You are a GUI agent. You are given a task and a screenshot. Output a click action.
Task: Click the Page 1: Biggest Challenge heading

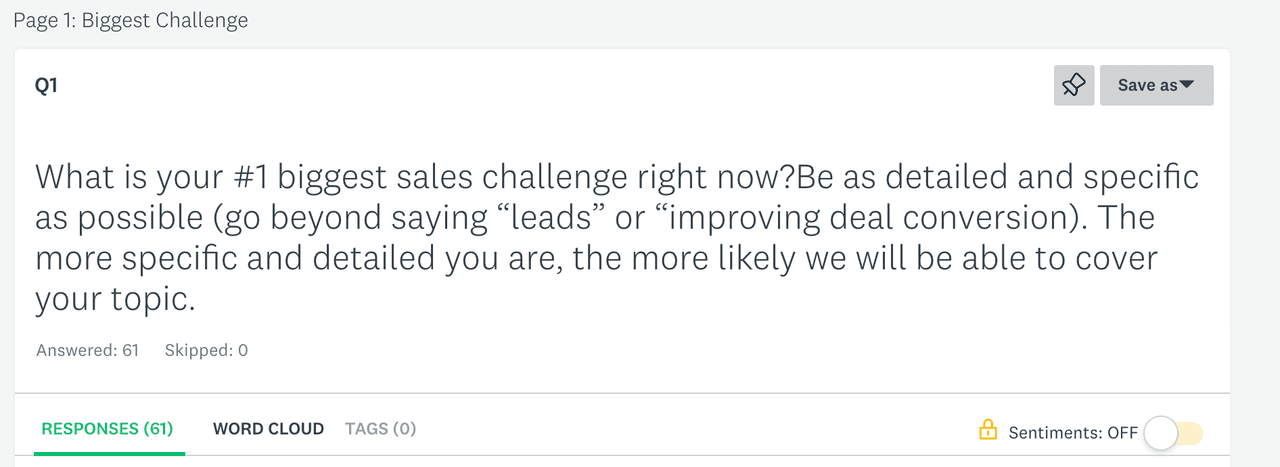click(x=130, y=20)
